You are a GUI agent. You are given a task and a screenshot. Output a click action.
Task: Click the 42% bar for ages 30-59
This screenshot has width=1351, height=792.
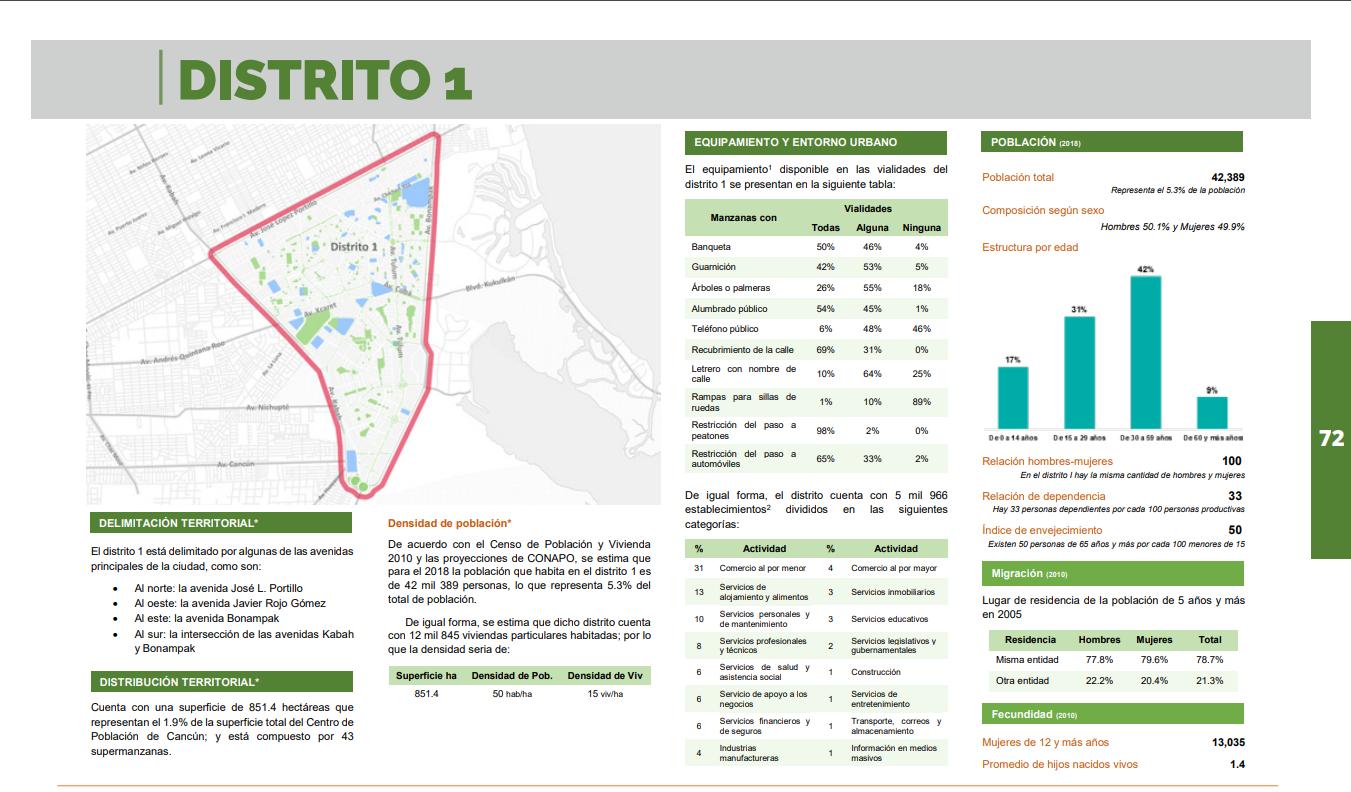pyautogui.click(x=1146, y=352)
